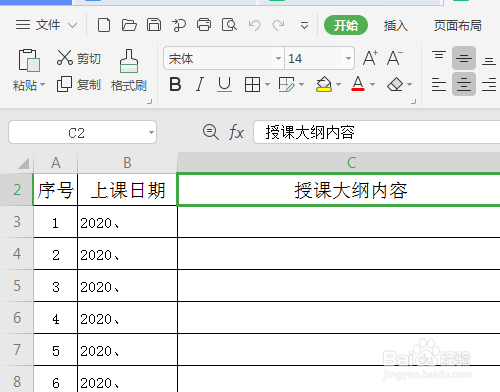
Task: Open the font size 14 dropdown
Action: [348, 59]
